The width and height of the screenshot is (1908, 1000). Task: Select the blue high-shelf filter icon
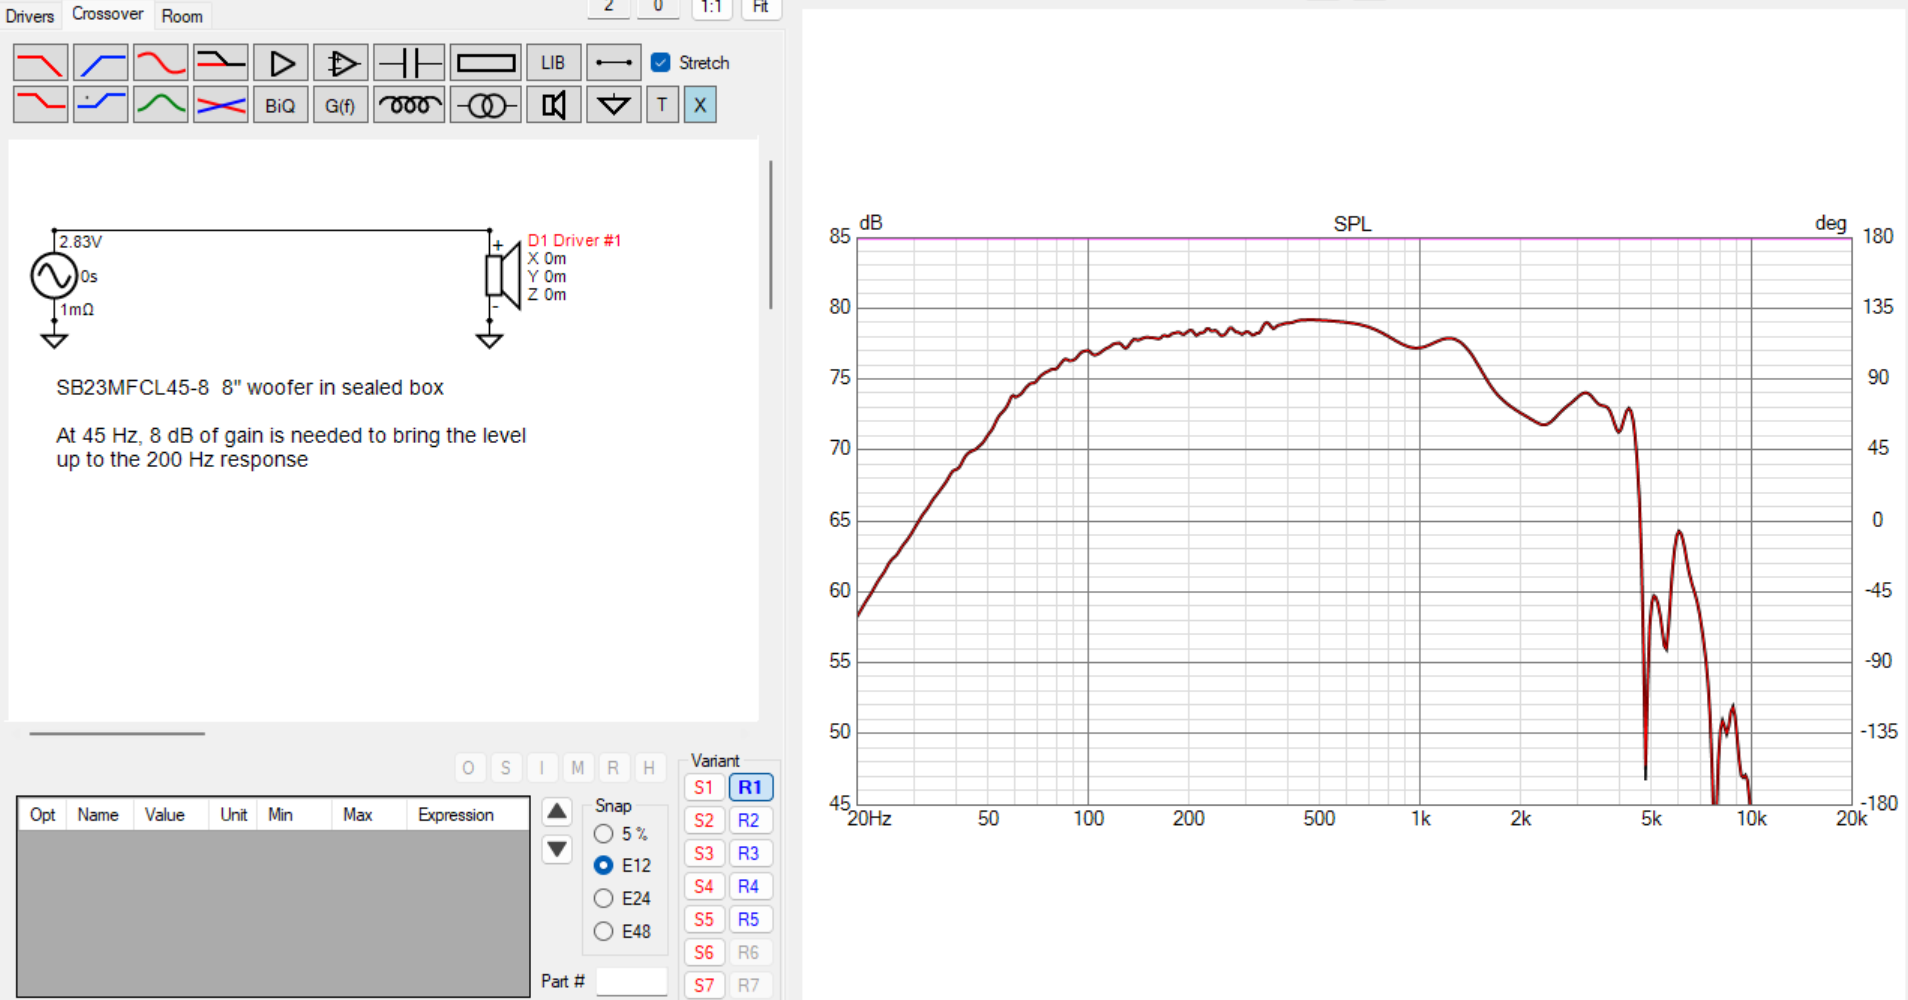[x=100, y=105]
